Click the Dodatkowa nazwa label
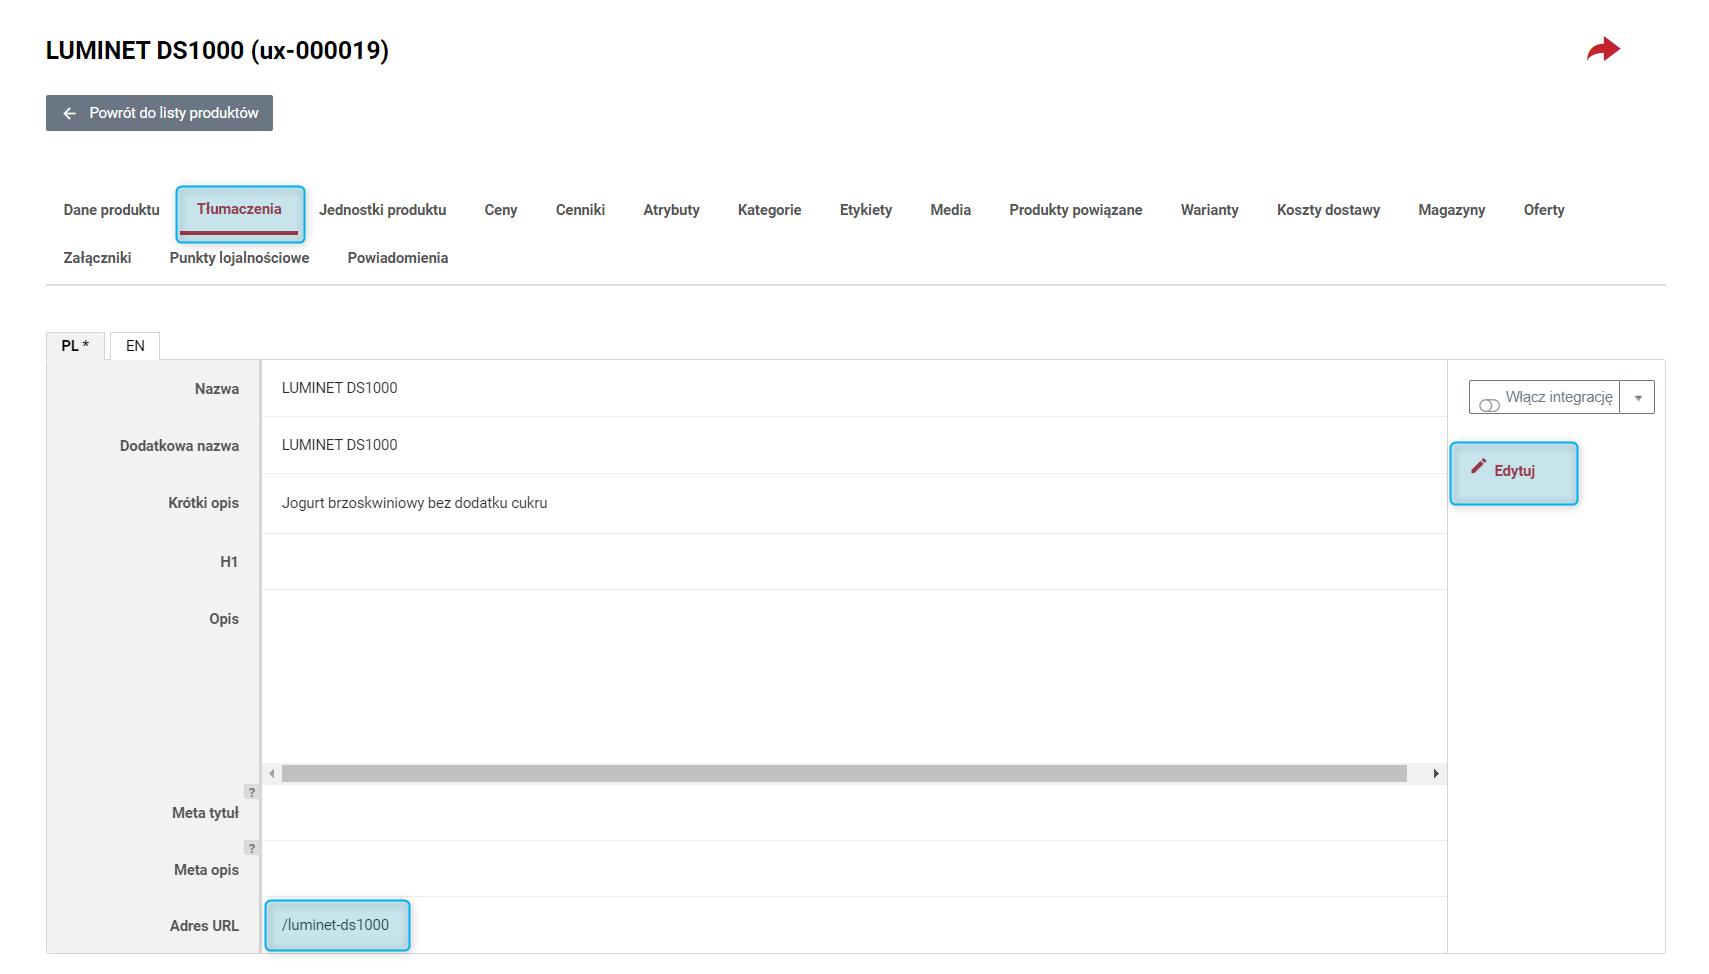 (x=180, y=446)
